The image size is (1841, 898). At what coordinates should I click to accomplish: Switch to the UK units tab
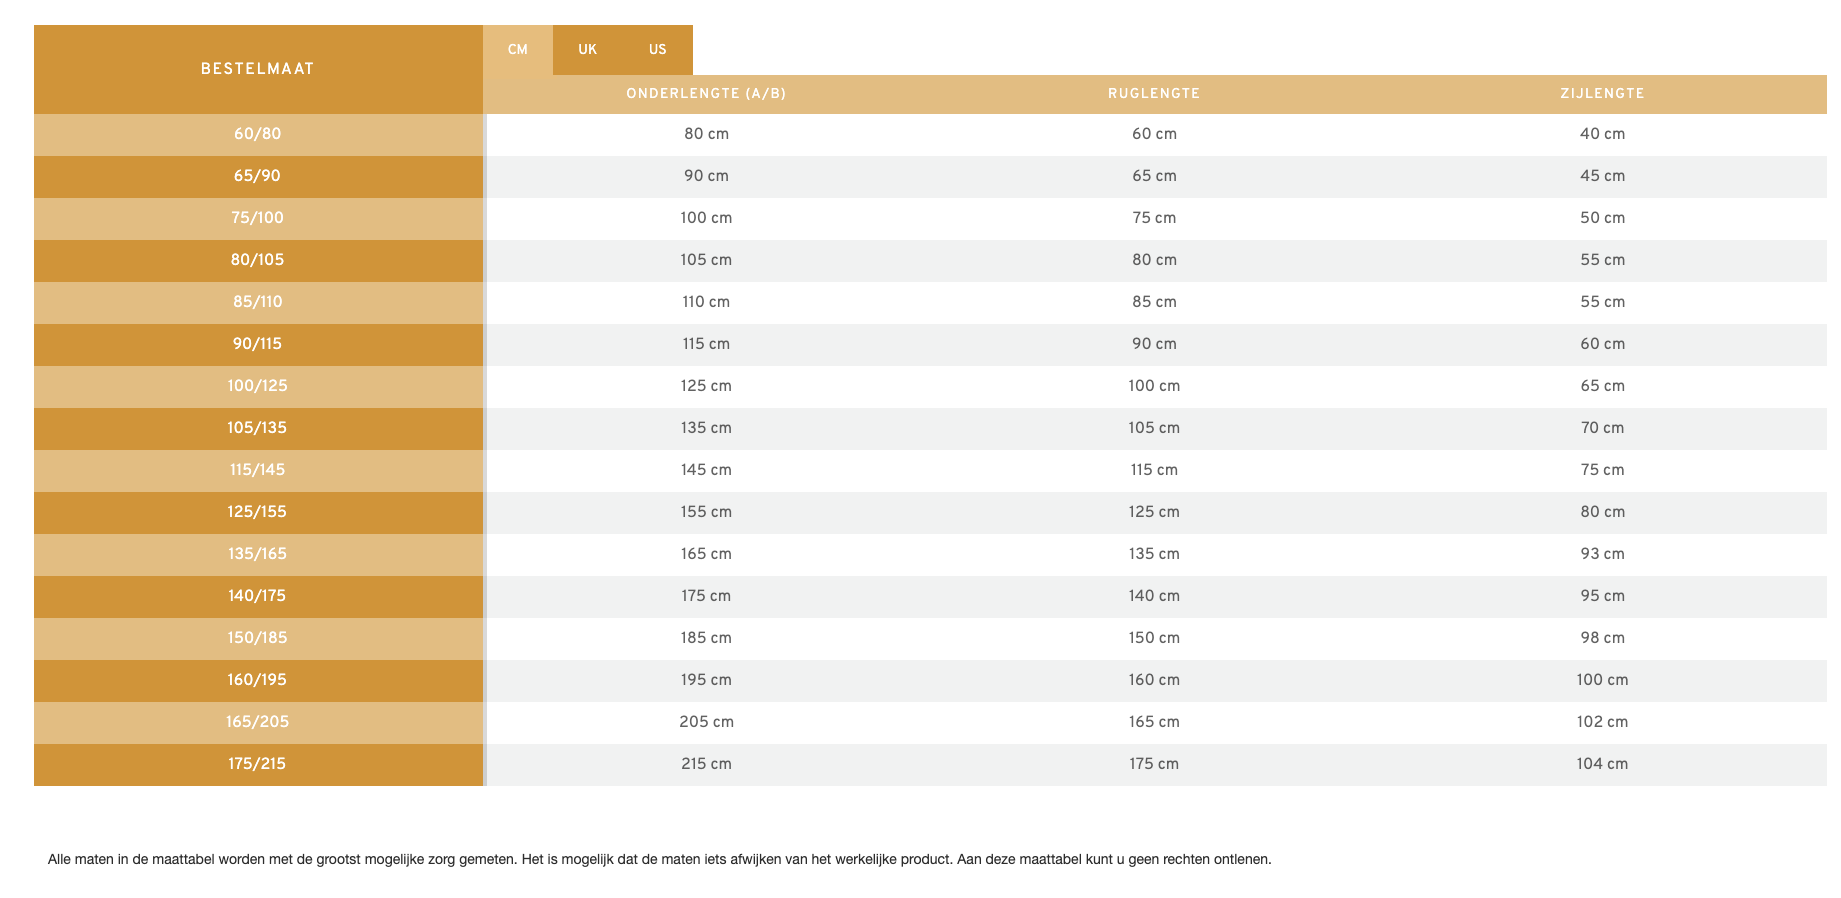tap(587, 50)
